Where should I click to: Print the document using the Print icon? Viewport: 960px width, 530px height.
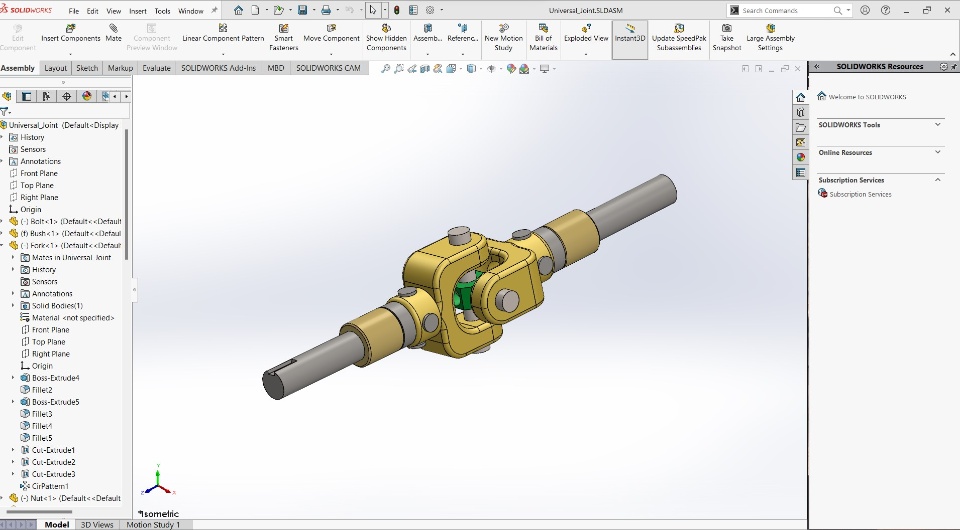click(326, 10)
